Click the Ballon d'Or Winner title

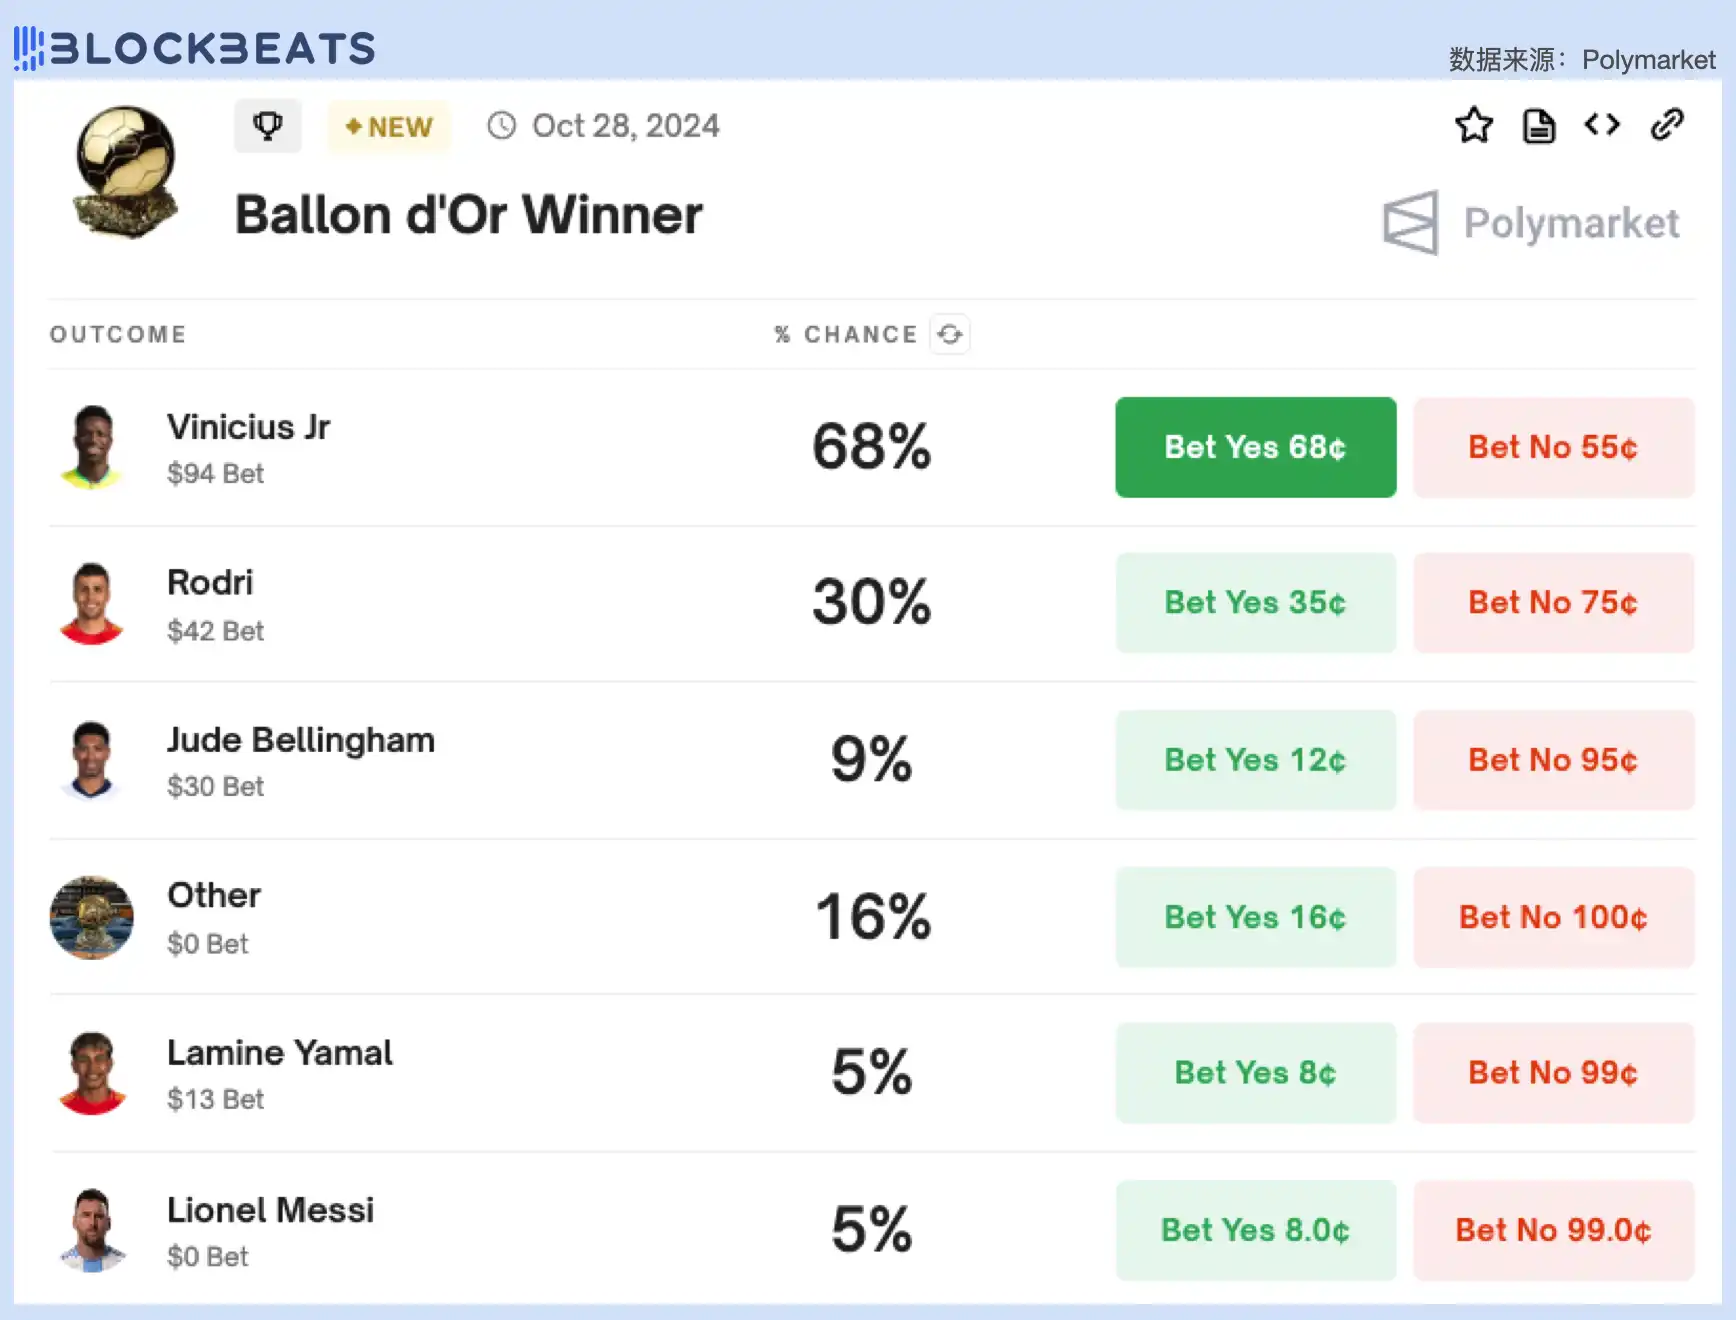pyautogui.click(x=468, y=215)
